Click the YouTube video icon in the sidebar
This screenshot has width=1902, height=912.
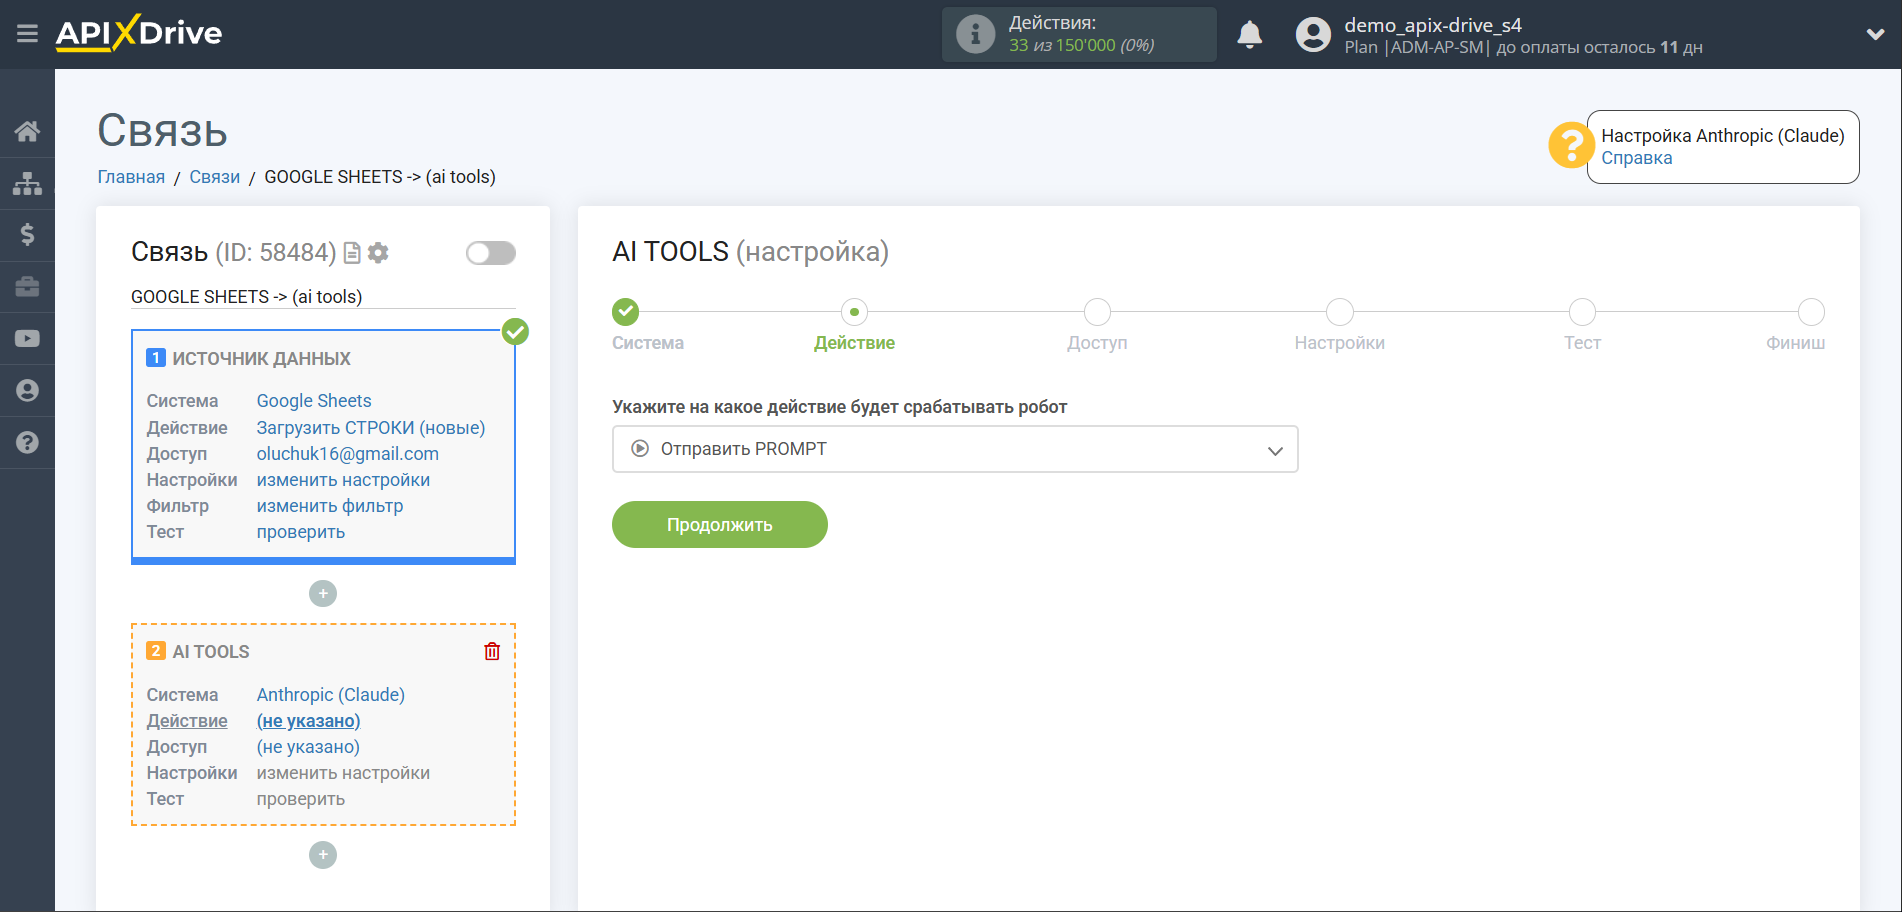[x=27, y=339]
